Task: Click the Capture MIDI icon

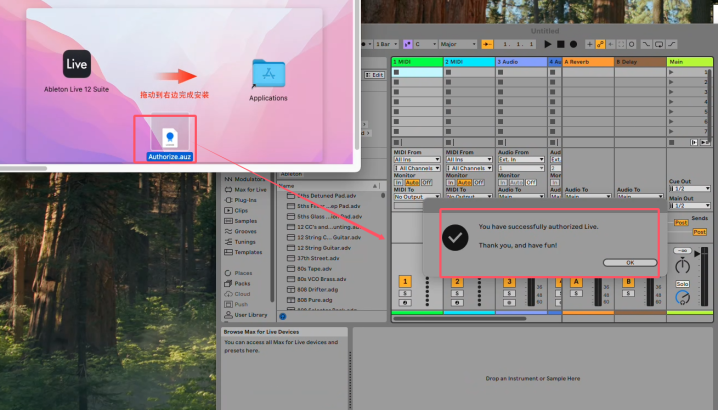Action: point(621,44)
